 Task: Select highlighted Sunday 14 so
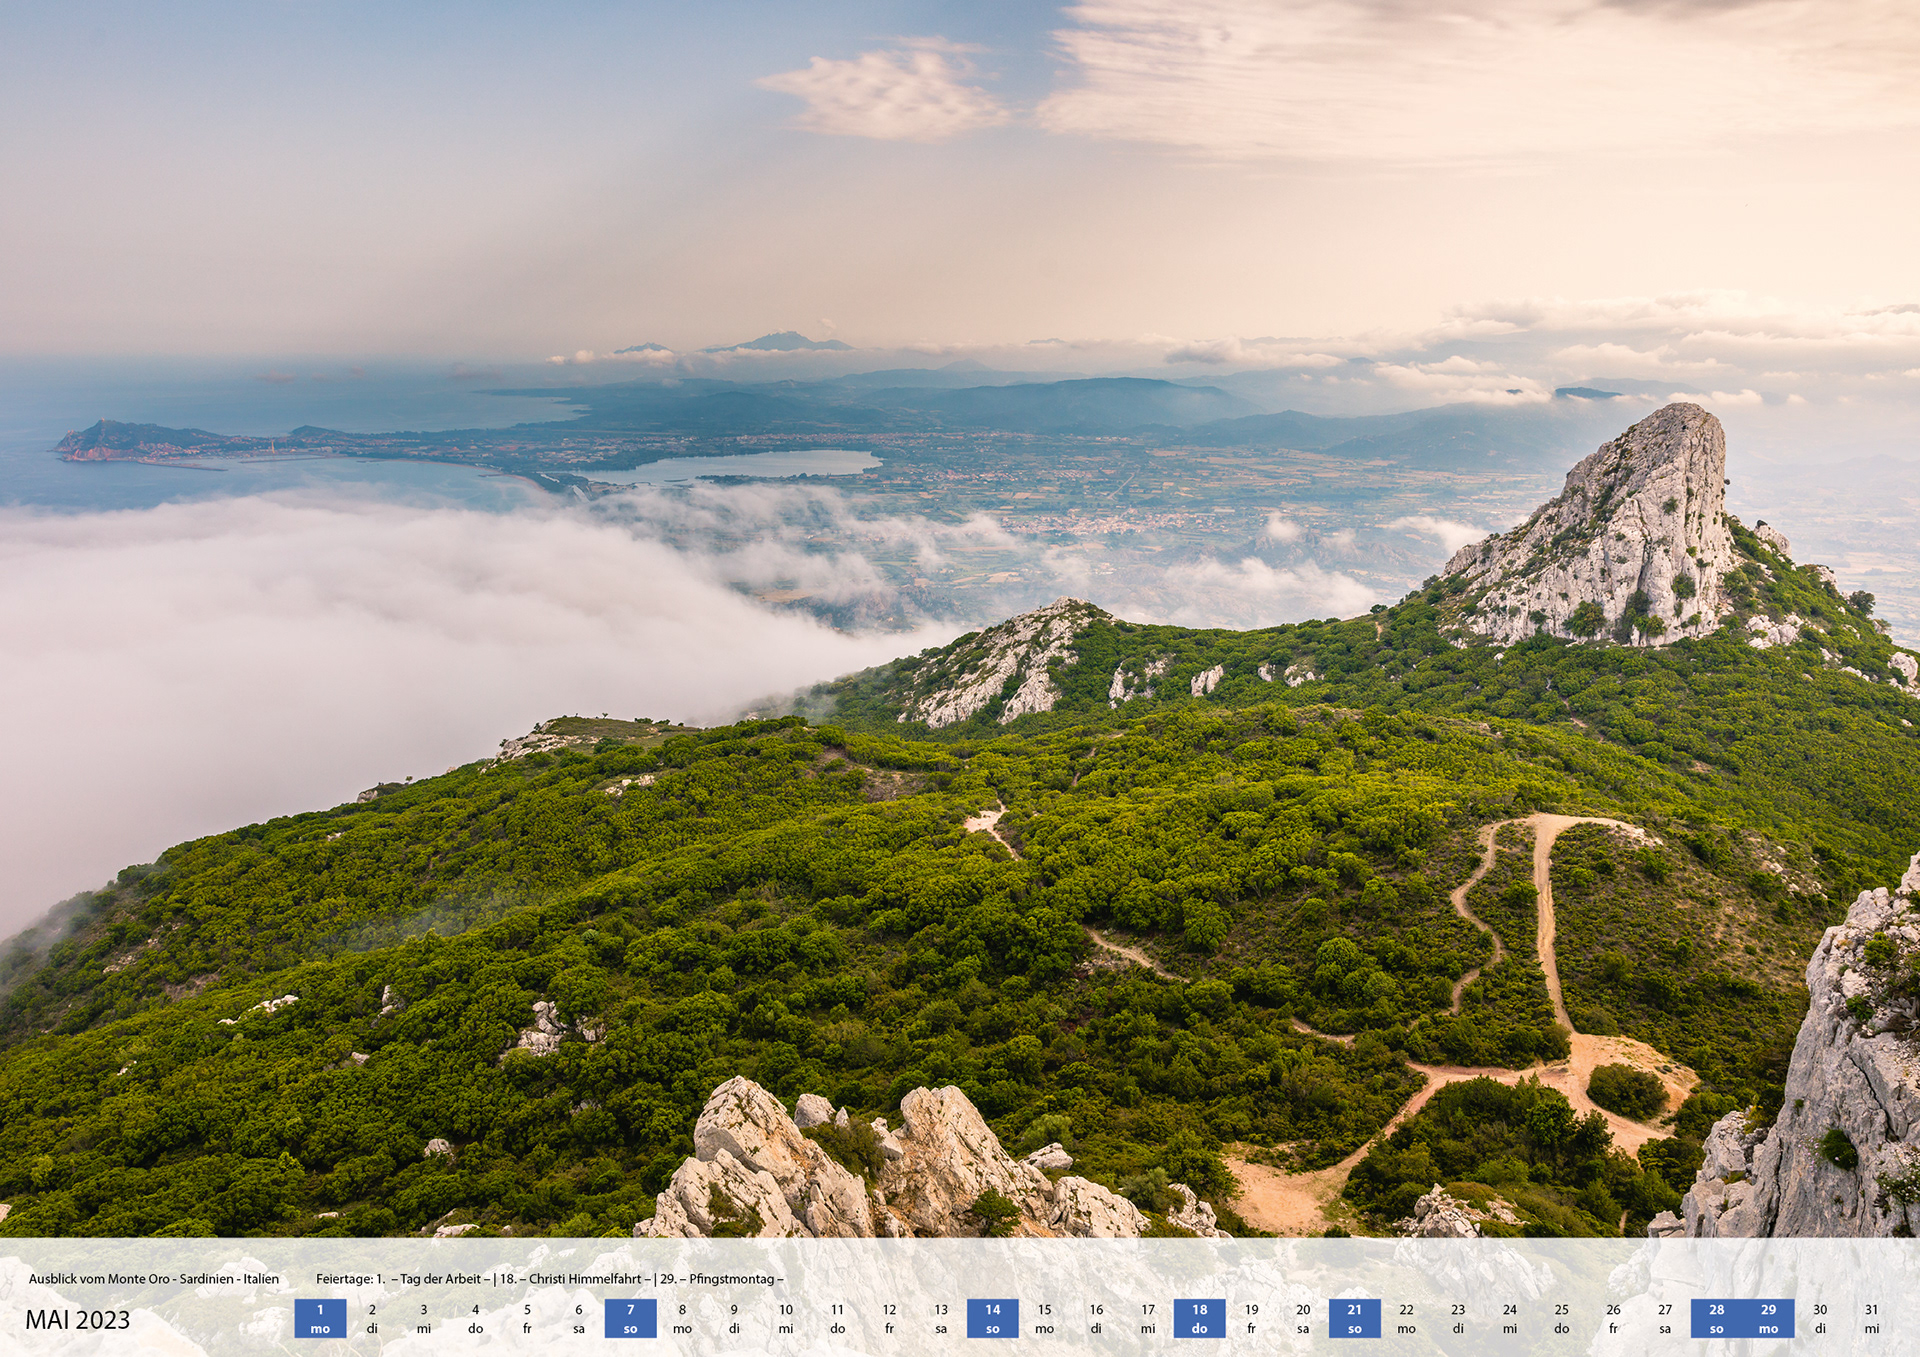pos(992,1318)
